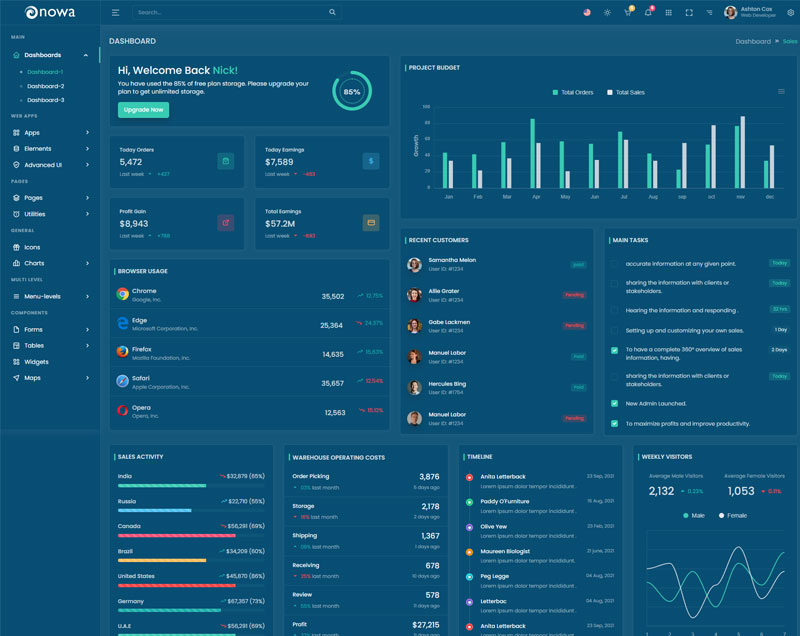This screenshot has height=636, width=800.
Task: Switch theme using the sun icon
Action: tap(606, 13)
